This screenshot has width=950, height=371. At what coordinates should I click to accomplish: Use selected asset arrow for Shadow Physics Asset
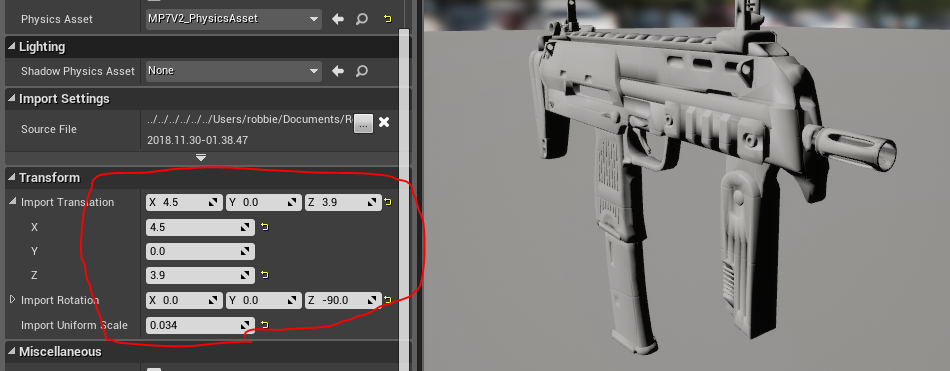click(x=338, y=72)
